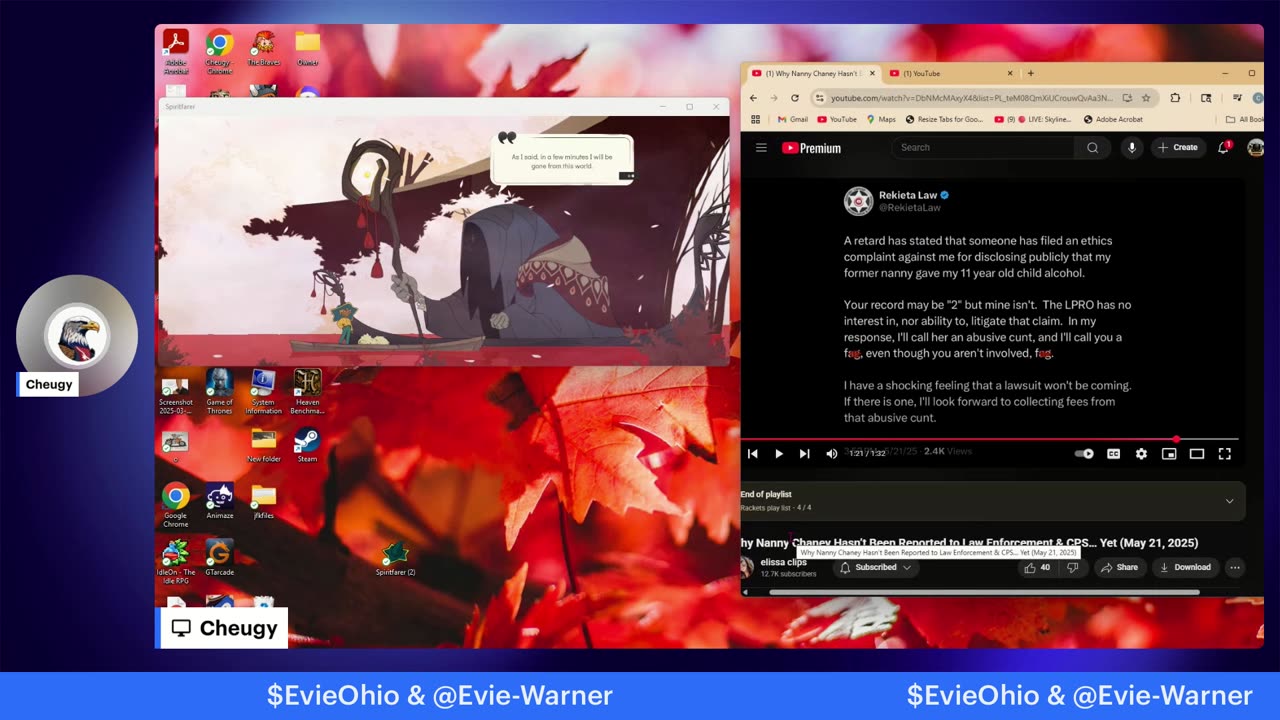
Task: Switch to the Why Nanny Chaney tab
Action: click(813, 73)
